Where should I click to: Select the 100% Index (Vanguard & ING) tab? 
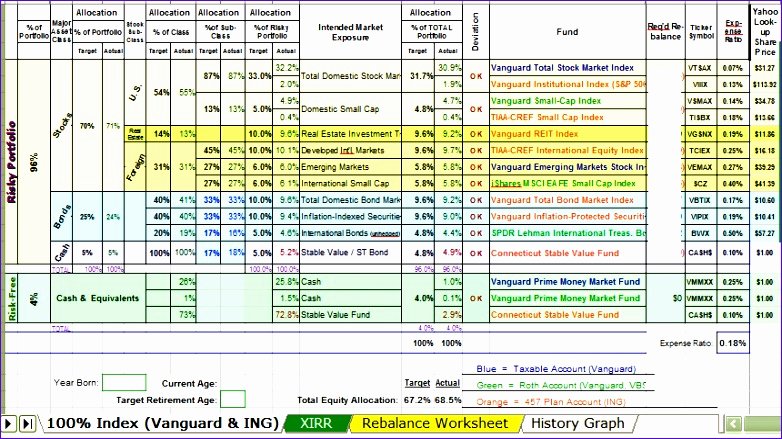(x=162, y=424)
